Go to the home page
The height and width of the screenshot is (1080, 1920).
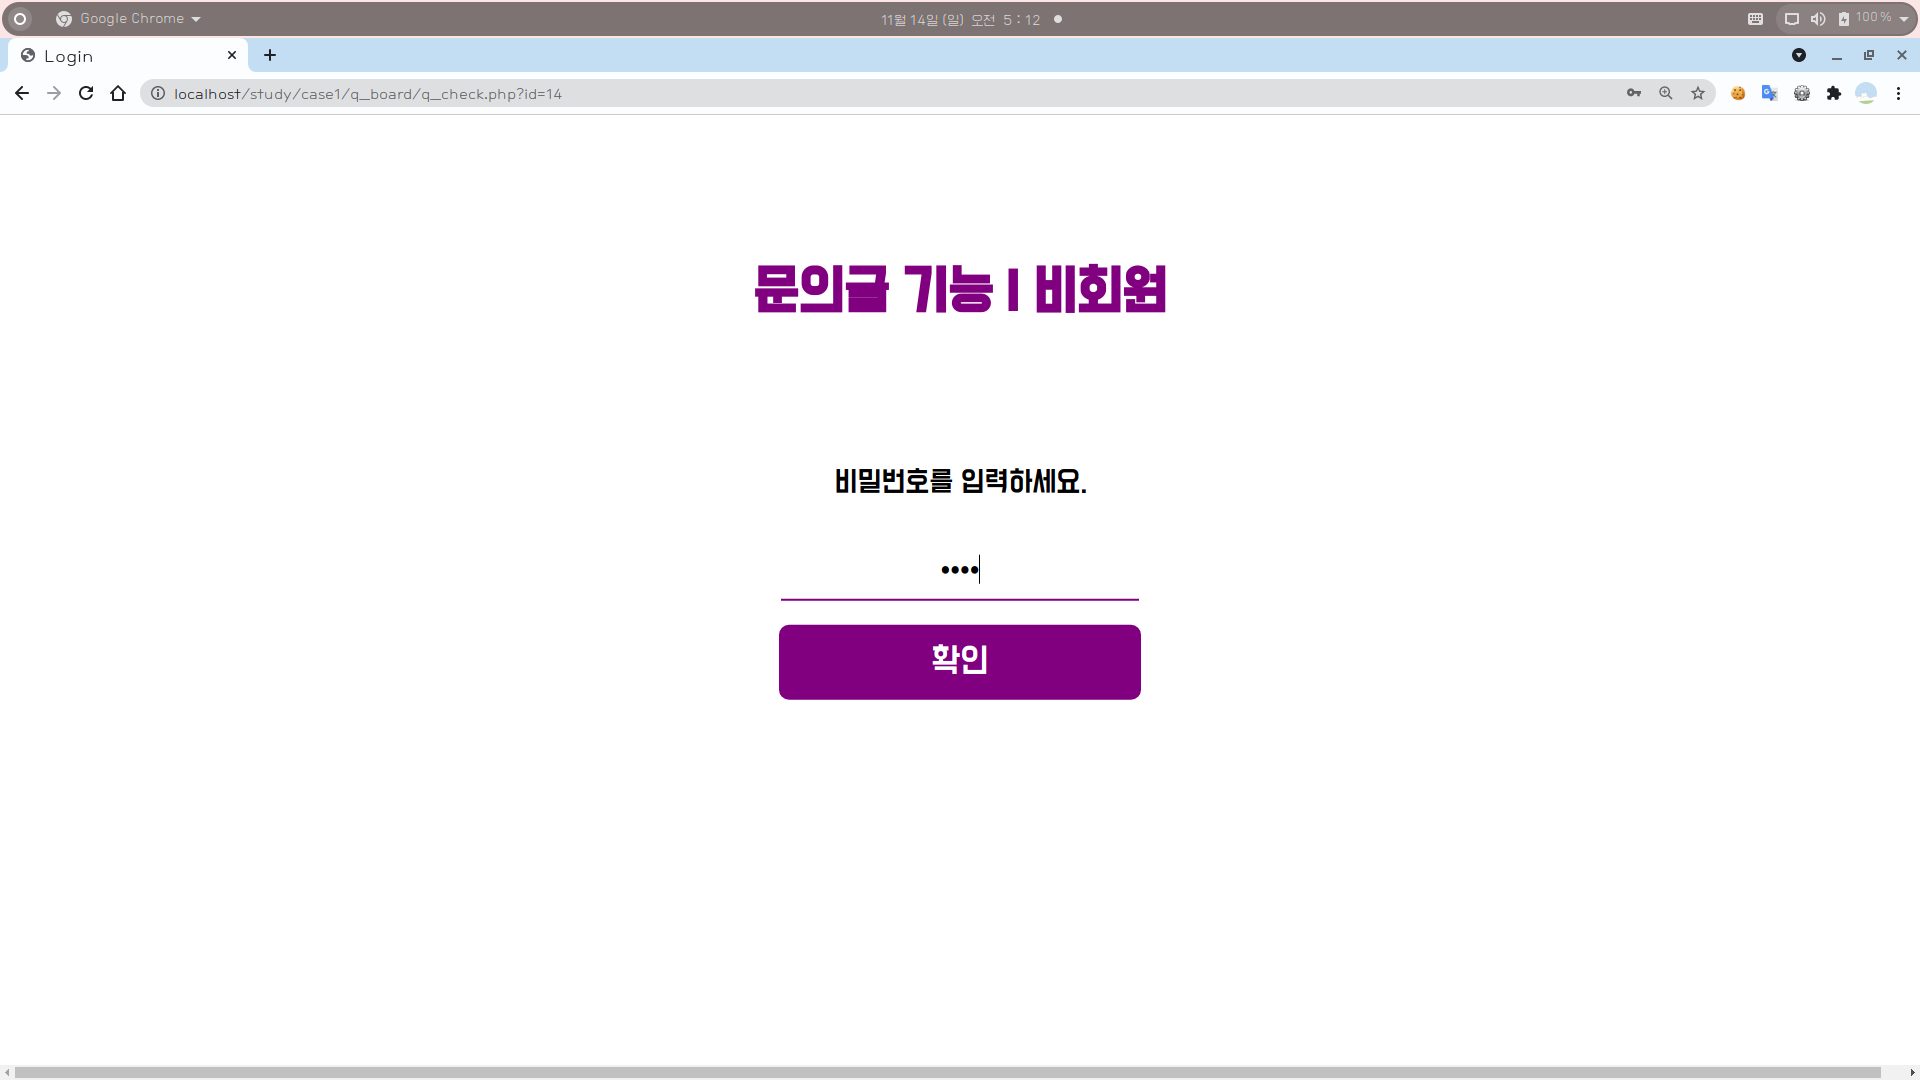118,93
